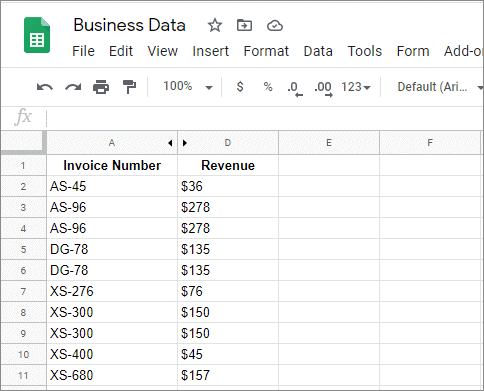This screenshot has height=391, width=484.
Task: Click decrease decimal places icon
Action: pos(295,89)
